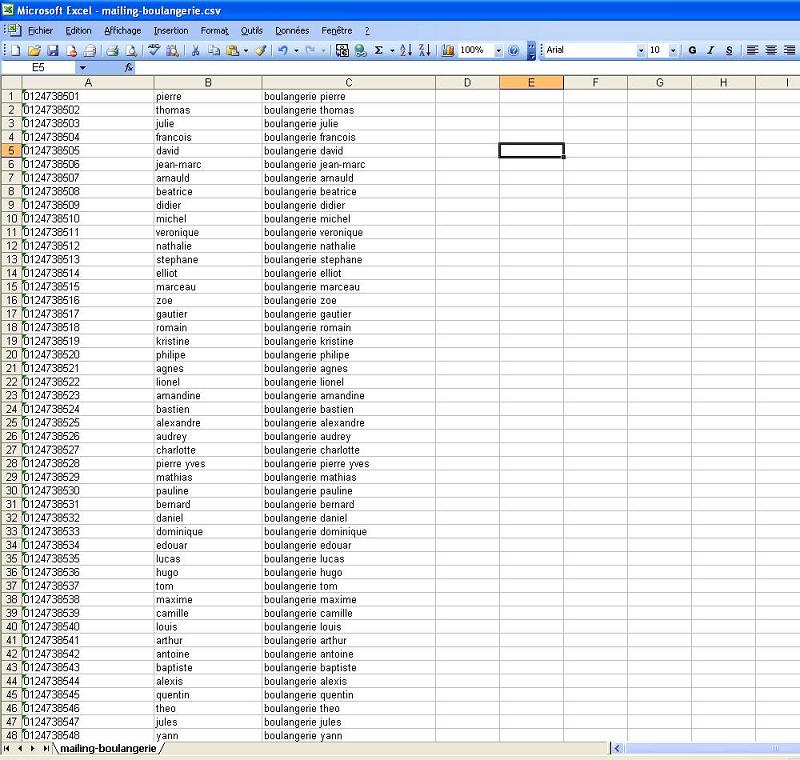Center cell text
Image resolution: width=800 pixels, height=760 pixels.
coord(771,50)
